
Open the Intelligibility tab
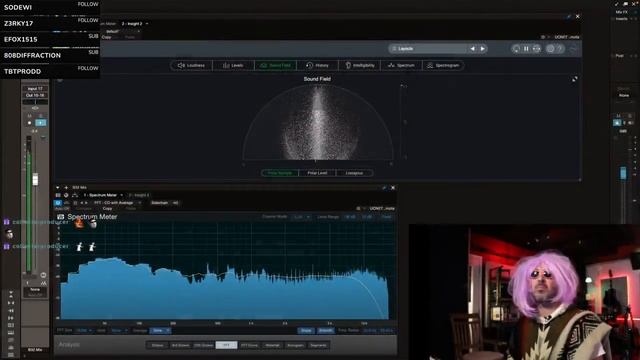point(360,65)
